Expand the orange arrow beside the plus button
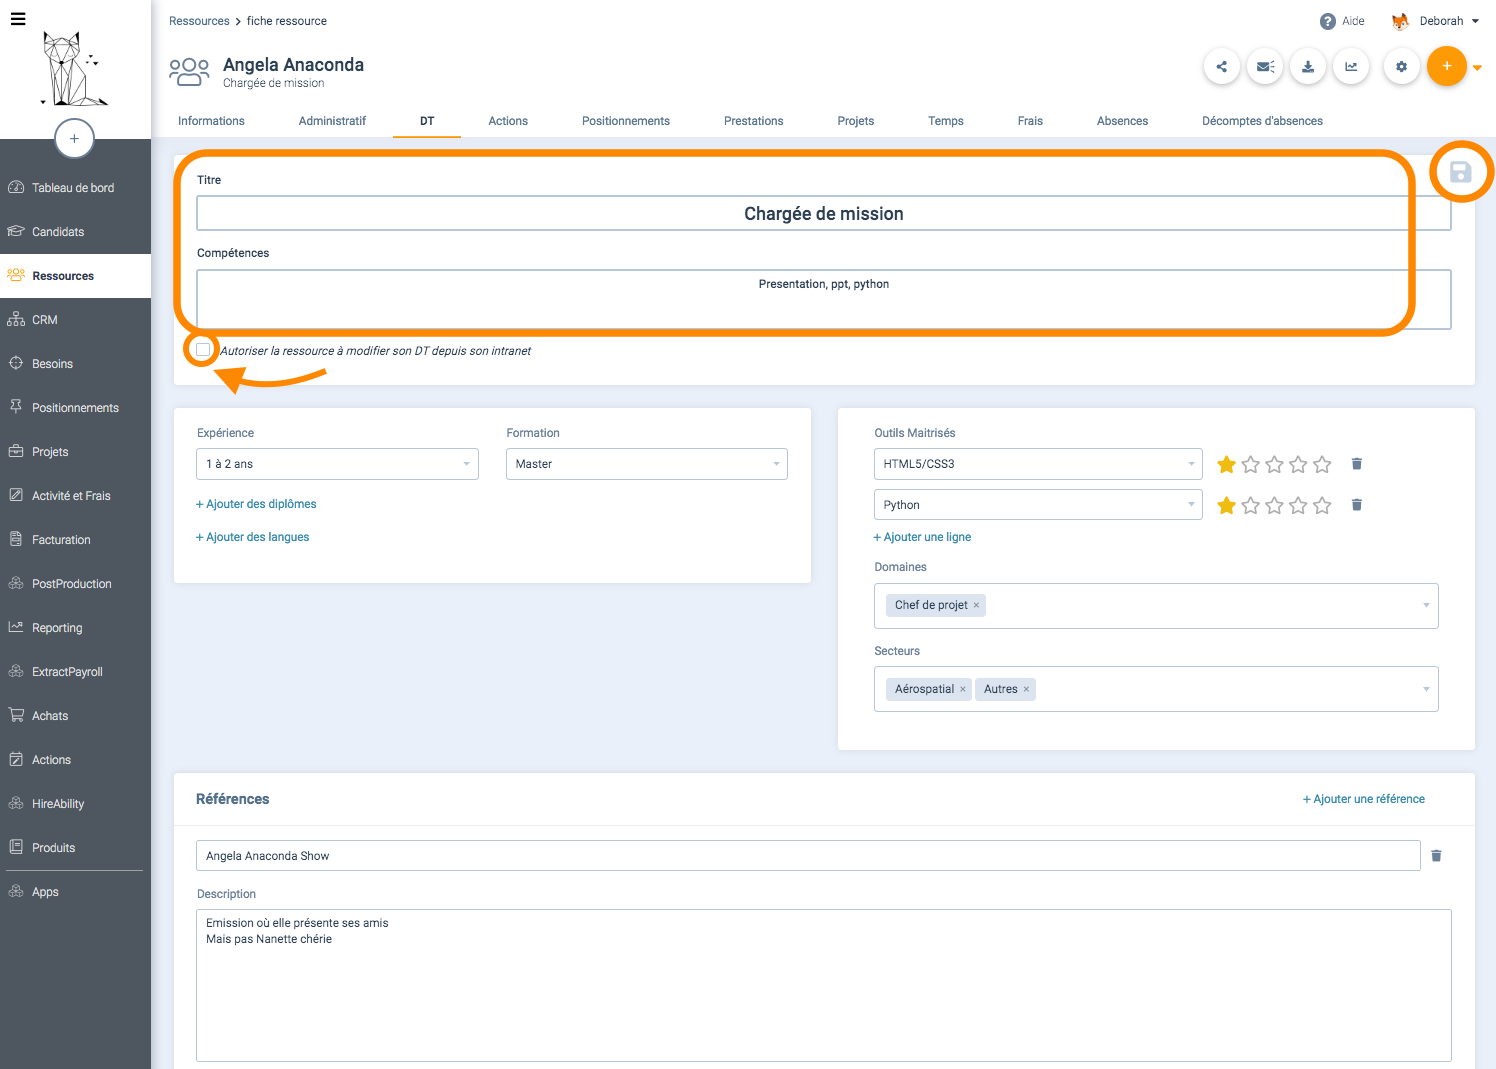Viewport: 1496px width, 1069px height. tap(1477, 68)
